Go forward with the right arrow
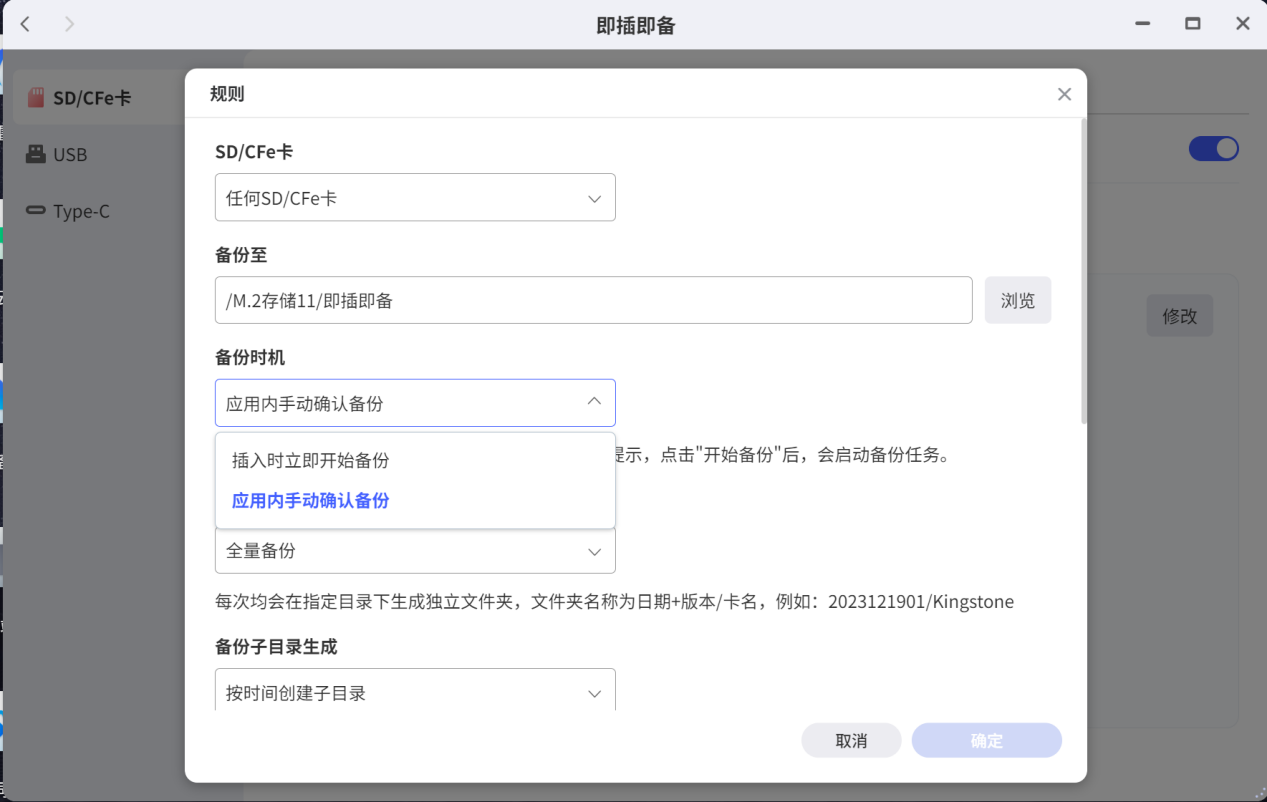 [x=69, y=24]
